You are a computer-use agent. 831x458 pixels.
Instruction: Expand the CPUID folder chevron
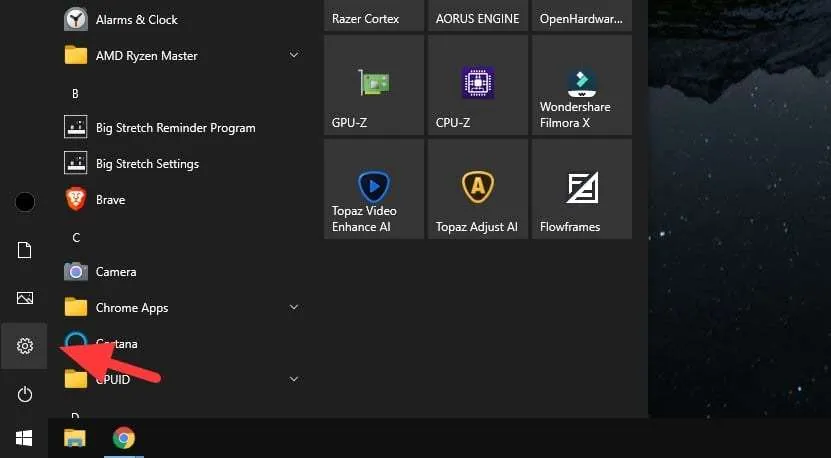click(x=294, y=379)
